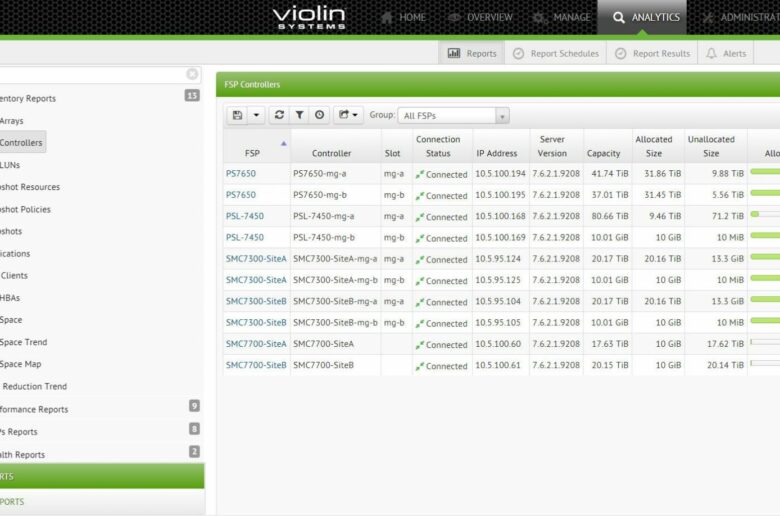Clear the sidebar search box

tap(193, 74)
